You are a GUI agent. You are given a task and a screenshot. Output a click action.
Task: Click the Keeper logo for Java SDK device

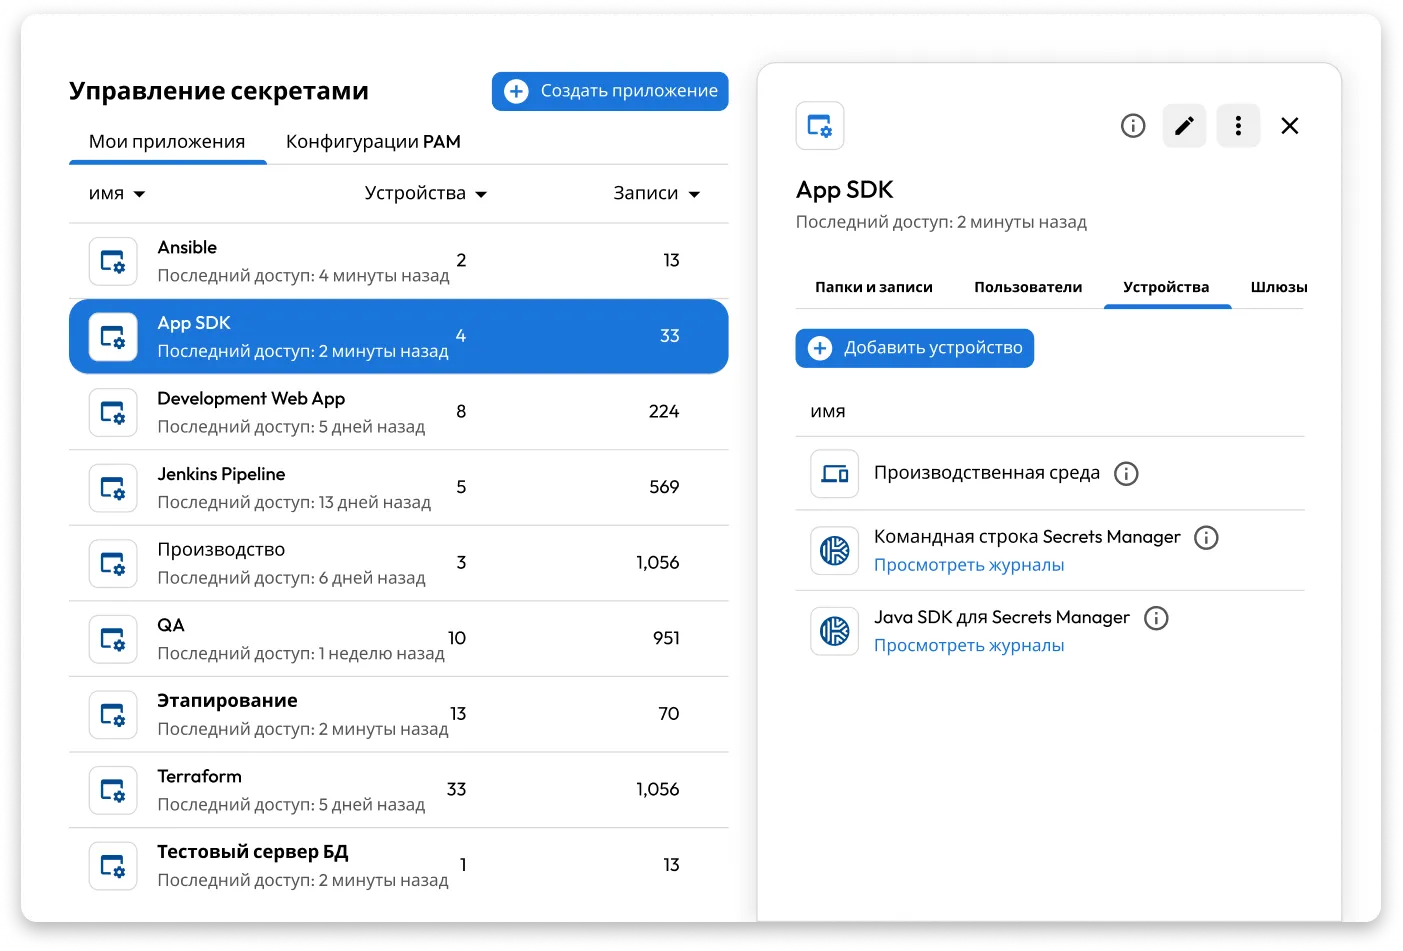(834, 631)
